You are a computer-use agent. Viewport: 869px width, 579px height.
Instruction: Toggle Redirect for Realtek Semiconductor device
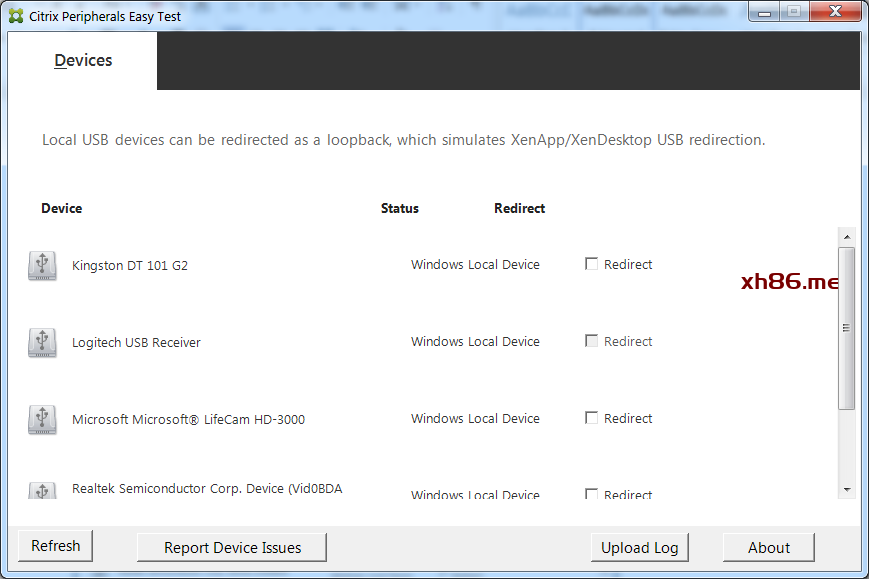tap(591, 493)
